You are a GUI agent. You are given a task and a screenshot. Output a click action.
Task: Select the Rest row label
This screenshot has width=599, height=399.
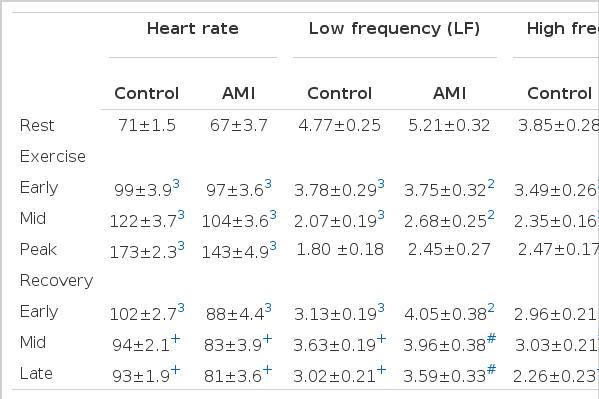tap(37, 125)
